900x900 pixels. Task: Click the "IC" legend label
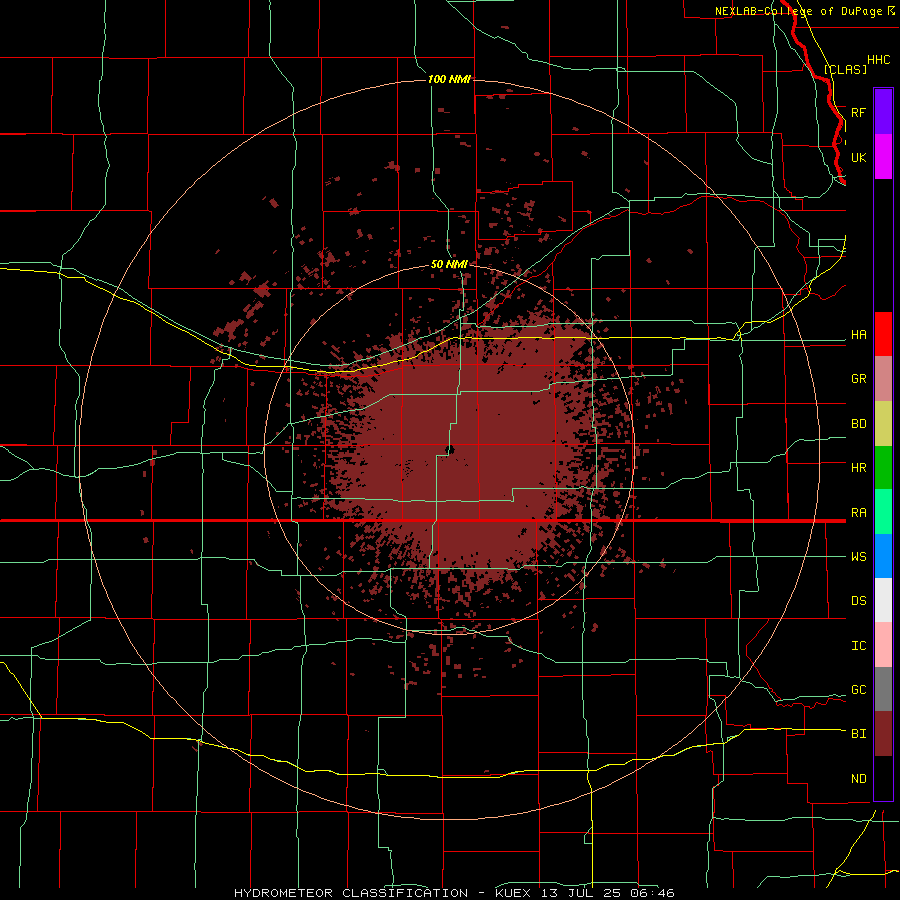(x=859, y=646)
